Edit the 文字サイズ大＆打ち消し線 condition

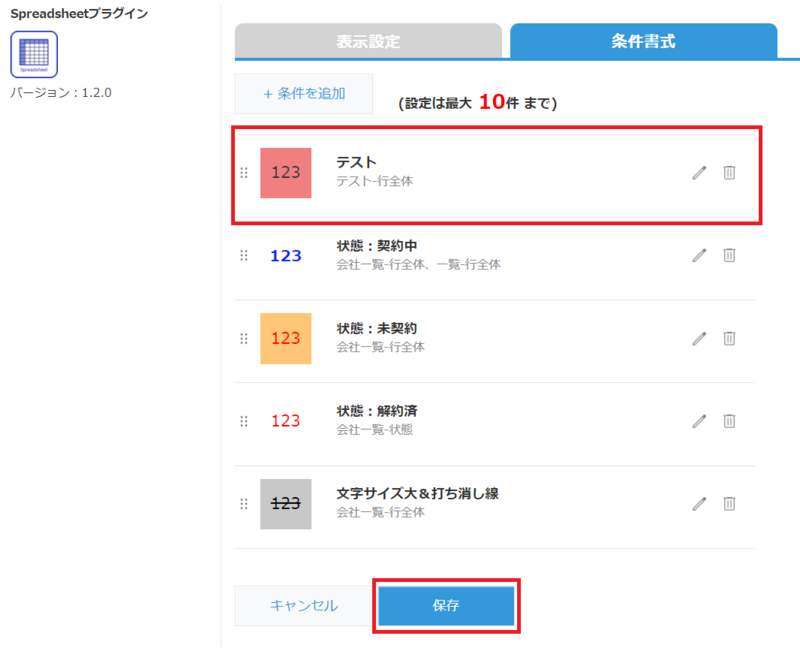[x=699, y=503]
